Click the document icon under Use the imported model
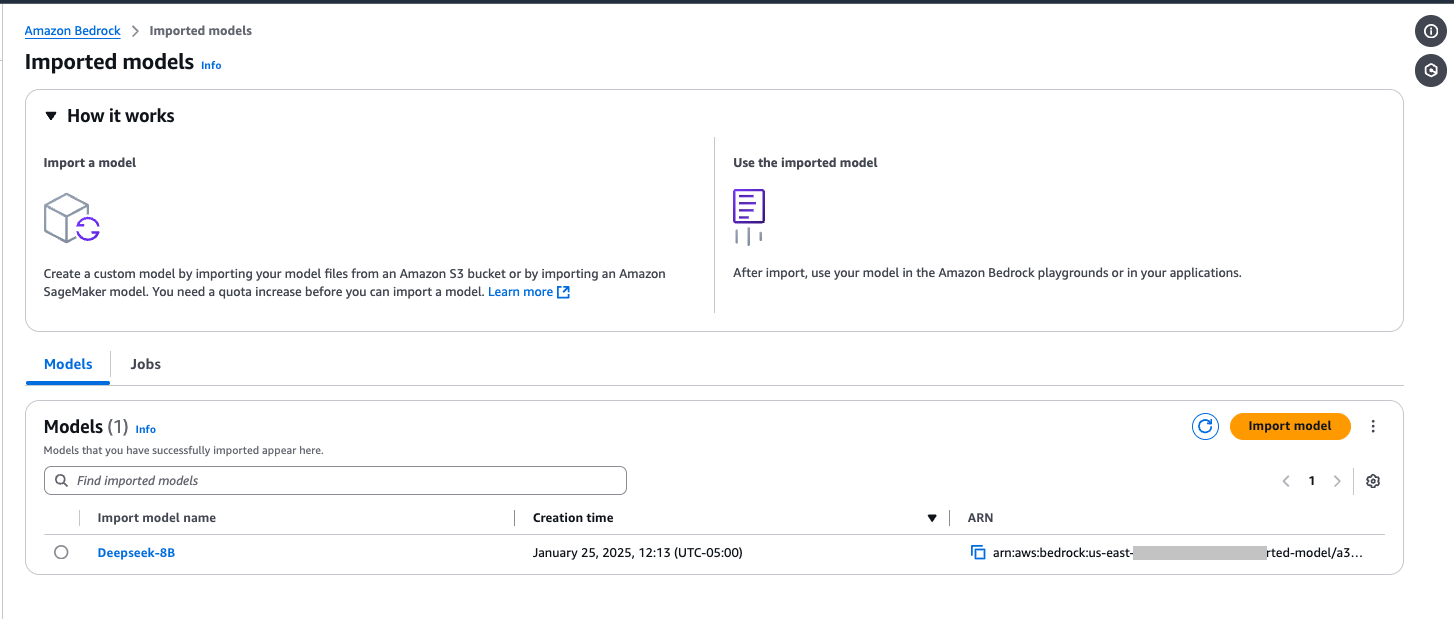 (748, 217)
